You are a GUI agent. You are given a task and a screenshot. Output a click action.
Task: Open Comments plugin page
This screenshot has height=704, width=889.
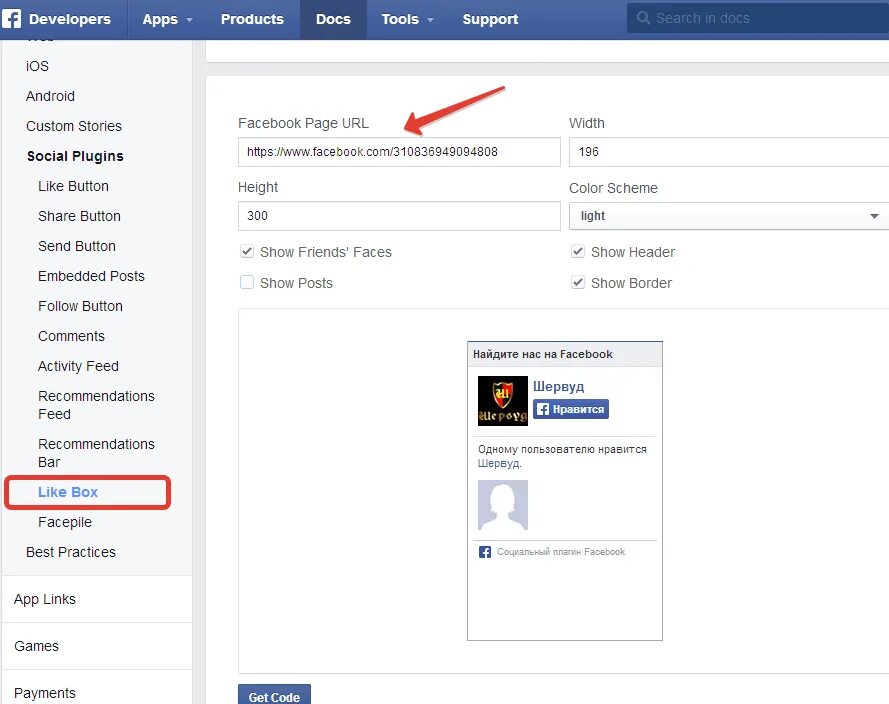(x=71, y=337)
